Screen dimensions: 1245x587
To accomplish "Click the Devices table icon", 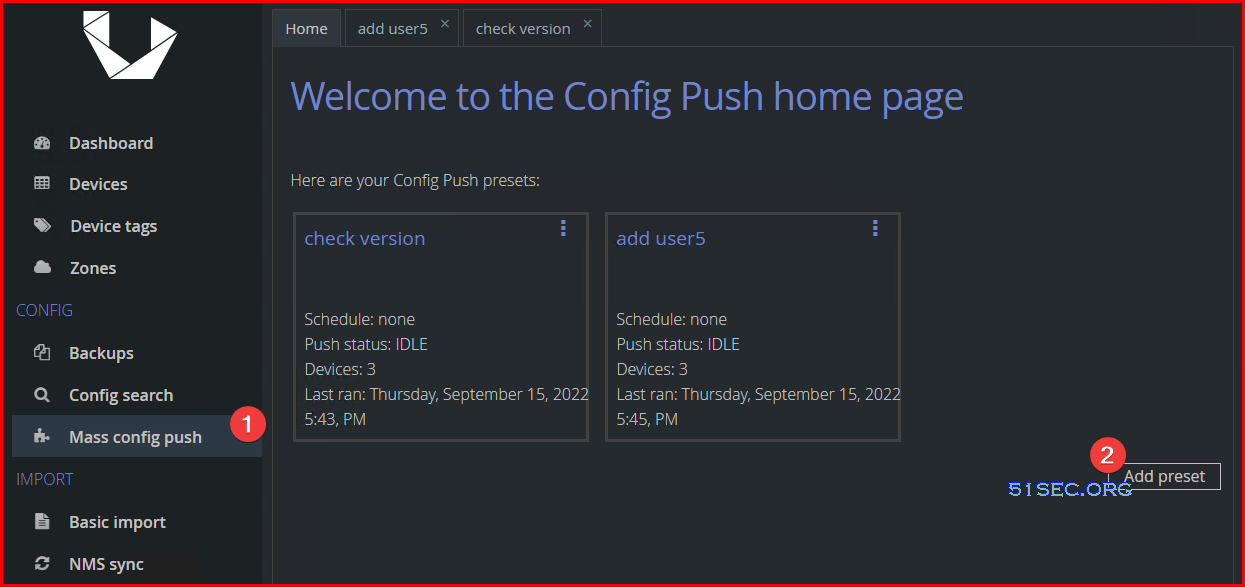I will (42, 184).
